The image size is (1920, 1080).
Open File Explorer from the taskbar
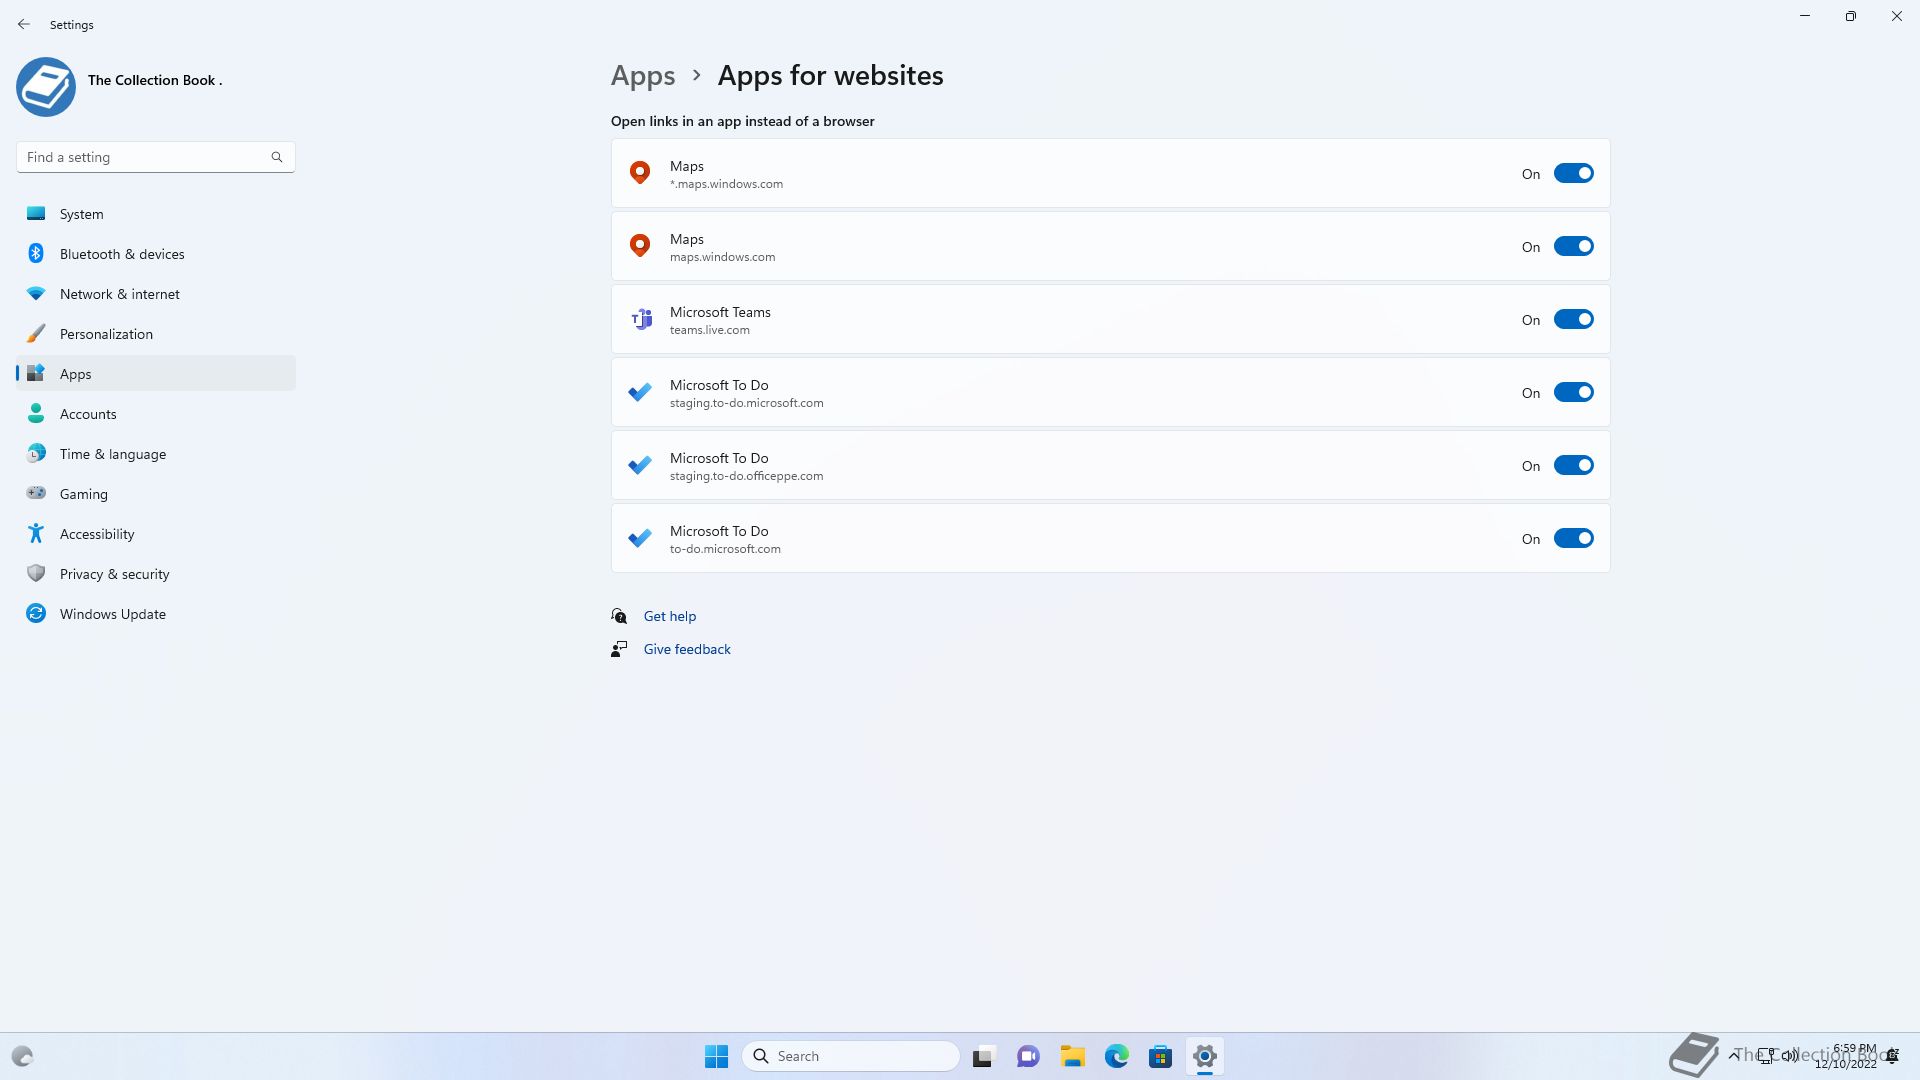(x=1072, y=1056)
